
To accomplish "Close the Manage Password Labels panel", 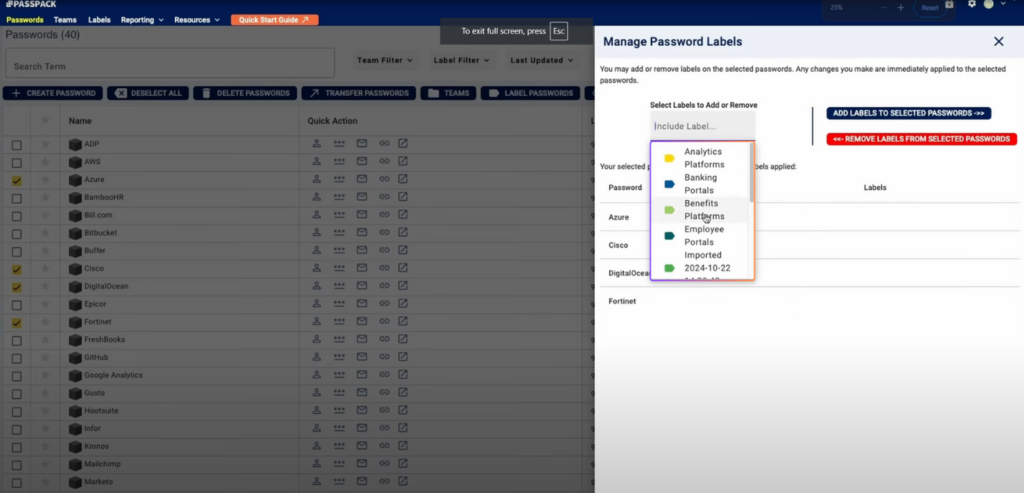I will [x=999, y=42].
